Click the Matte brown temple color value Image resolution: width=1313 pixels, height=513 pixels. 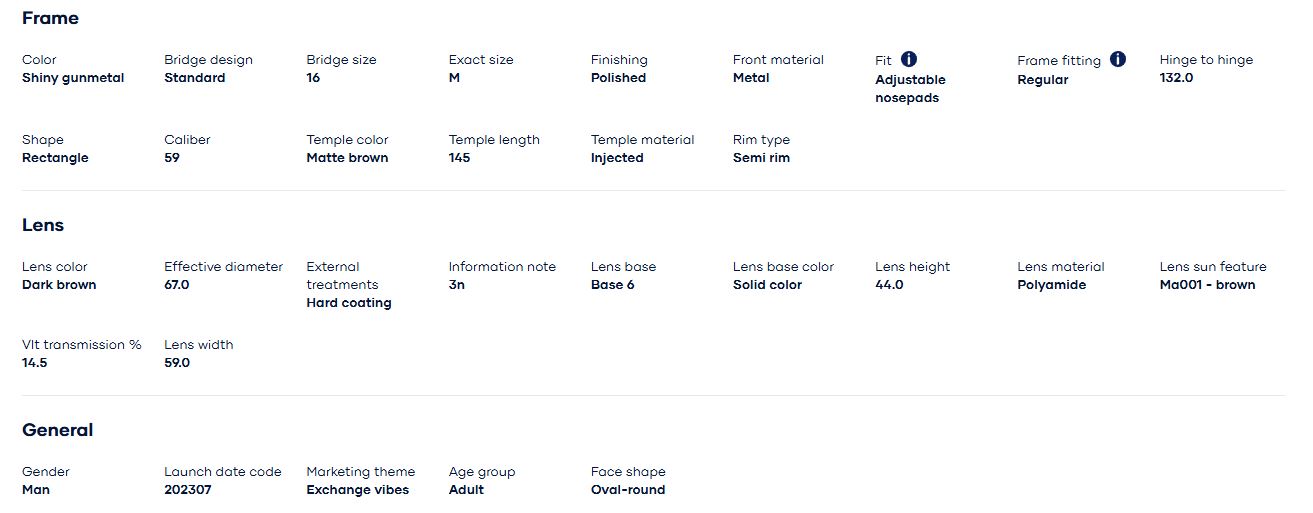pos(347,158)
